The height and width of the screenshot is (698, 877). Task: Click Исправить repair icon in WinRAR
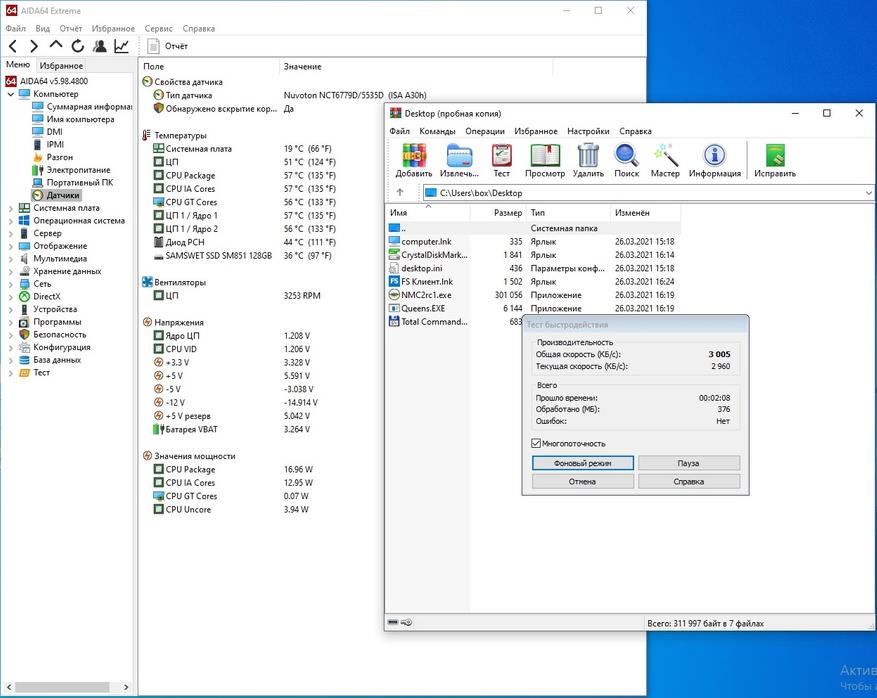pos(775,160)
